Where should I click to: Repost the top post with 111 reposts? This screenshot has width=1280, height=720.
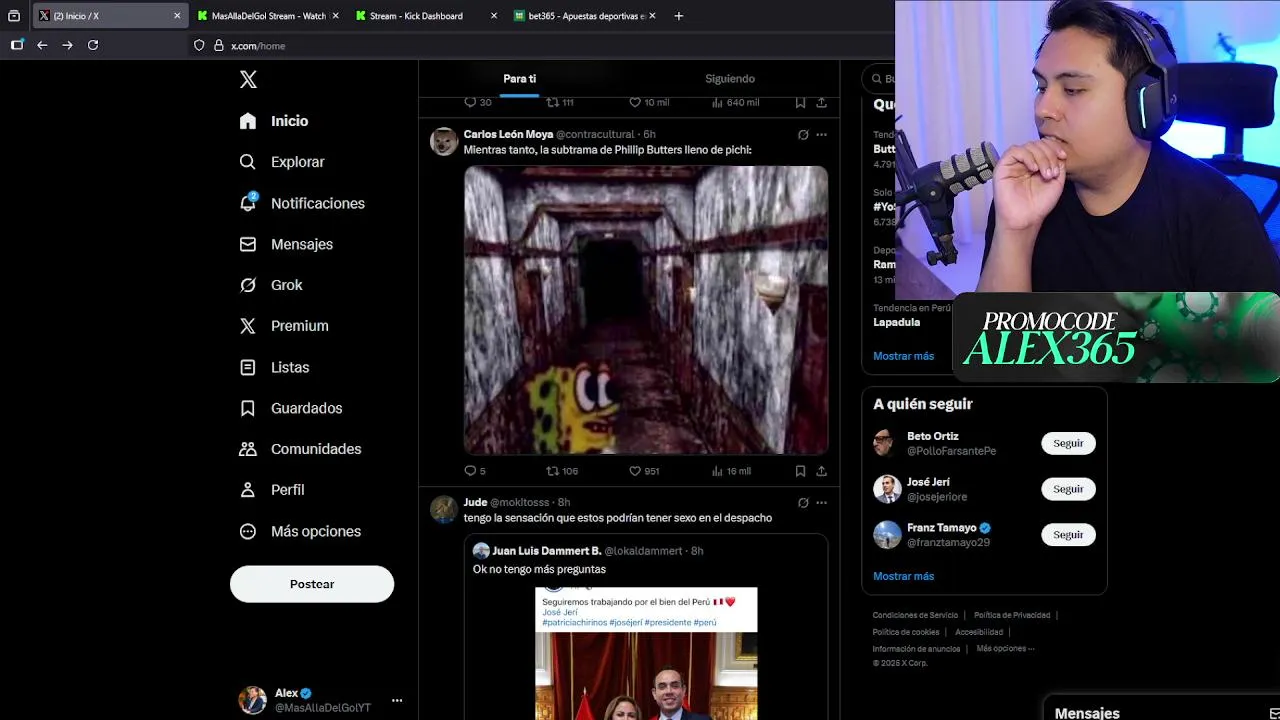coord(553,102)
